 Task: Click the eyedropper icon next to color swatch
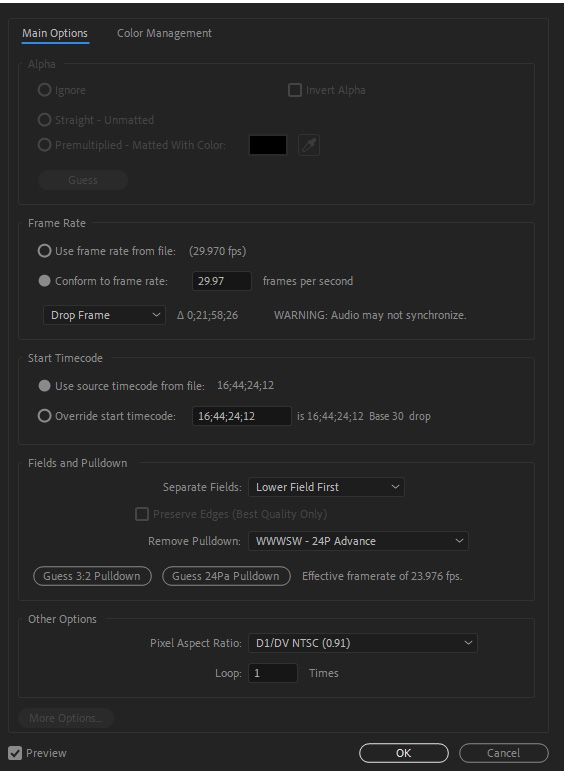(x=309, y=145)
